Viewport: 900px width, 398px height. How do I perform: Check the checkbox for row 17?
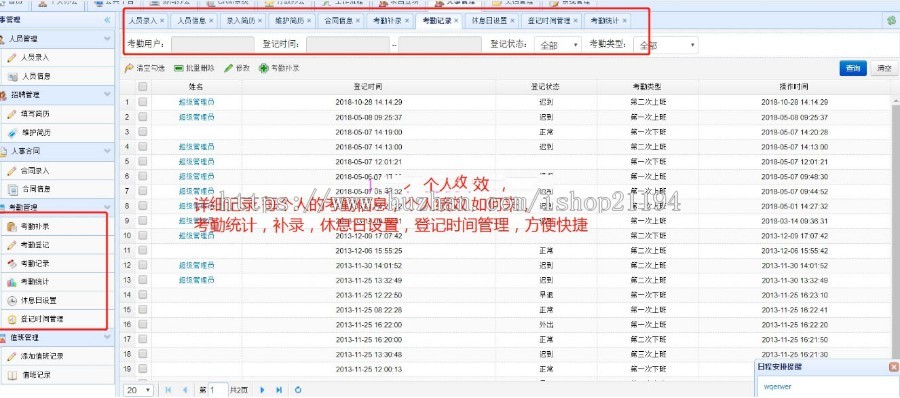(143, 339)
